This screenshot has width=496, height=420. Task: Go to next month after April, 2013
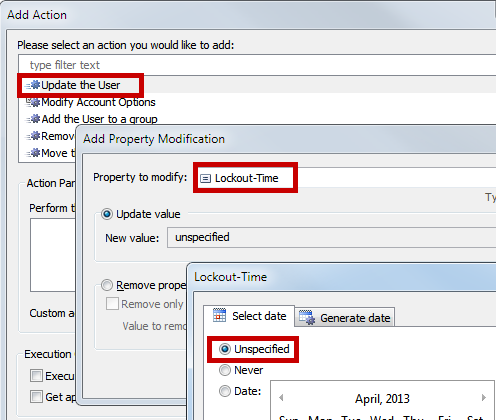coord(484,398)
